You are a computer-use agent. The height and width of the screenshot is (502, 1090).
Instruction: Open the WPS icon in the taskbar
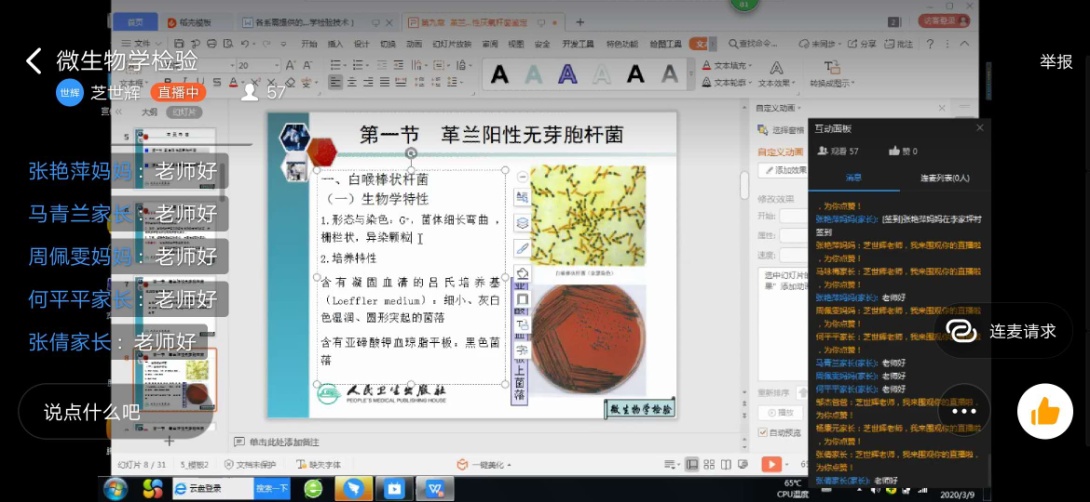point(435,489)
